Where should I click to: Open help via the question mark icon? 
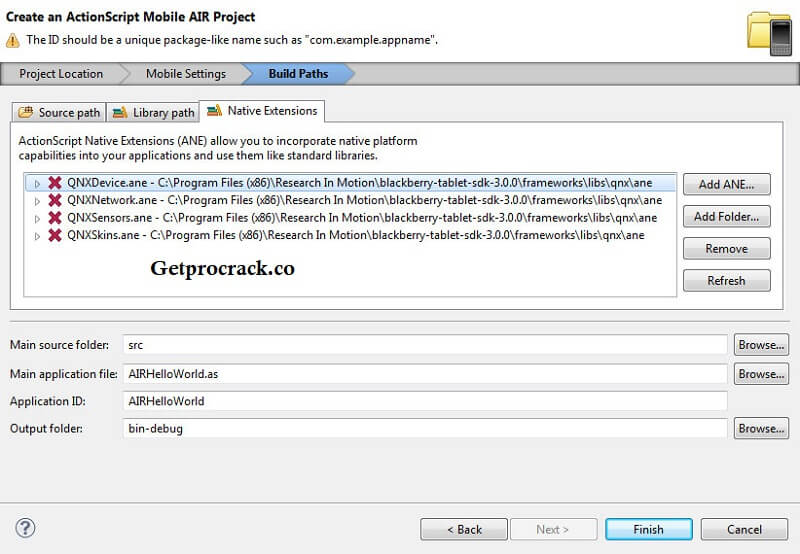(x=25, y=528)
